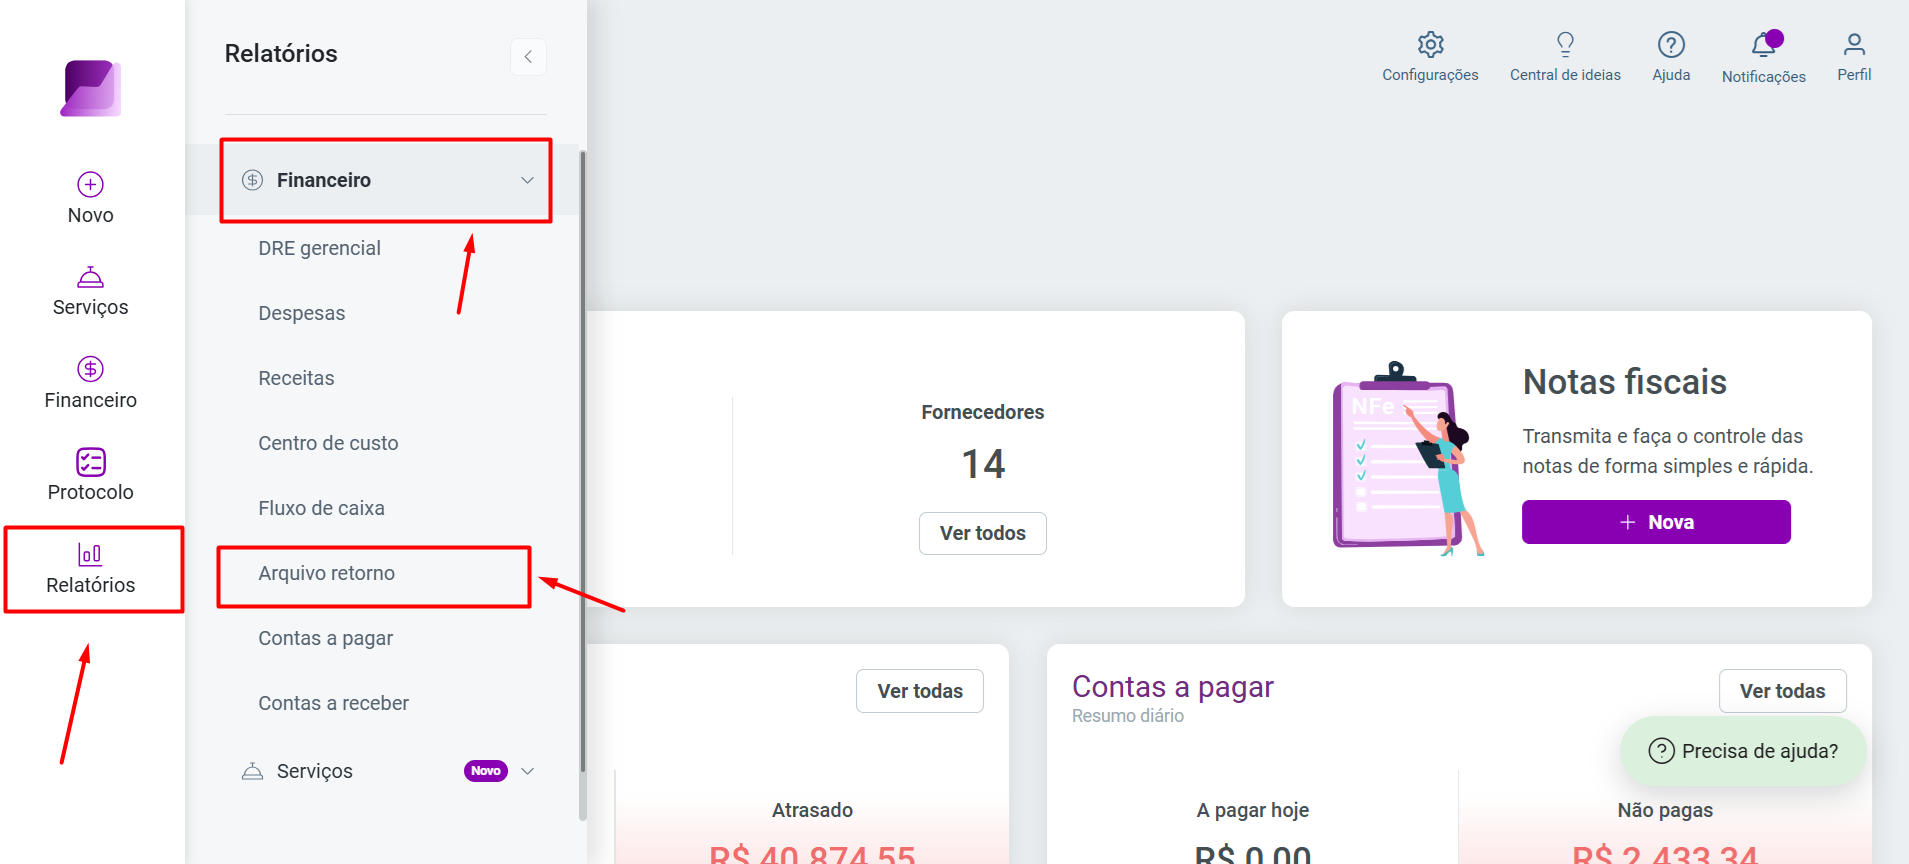The height and width of the screenshot is (864, 1909).
Task: Collapse the Relatórios panel with arrow button
Action: click(528, 57)
